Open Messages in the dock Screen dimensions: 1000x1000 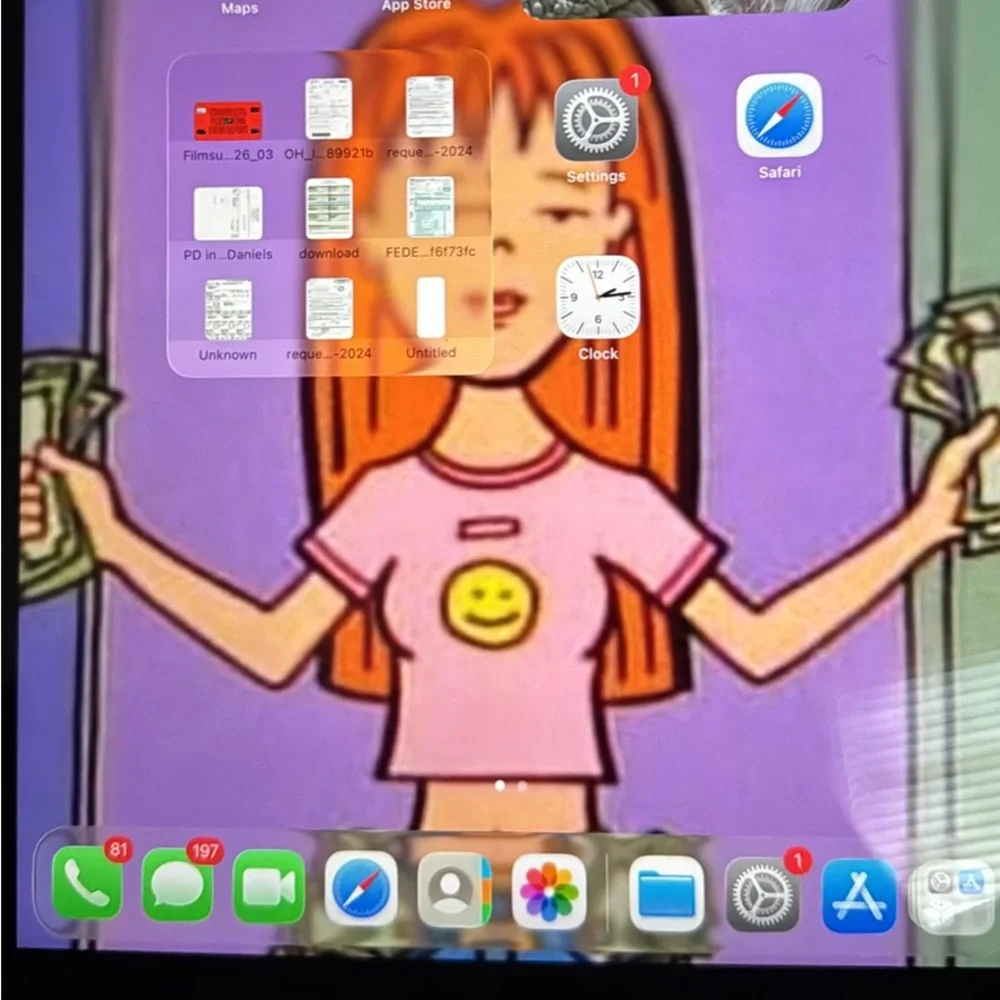coord(178,885)
